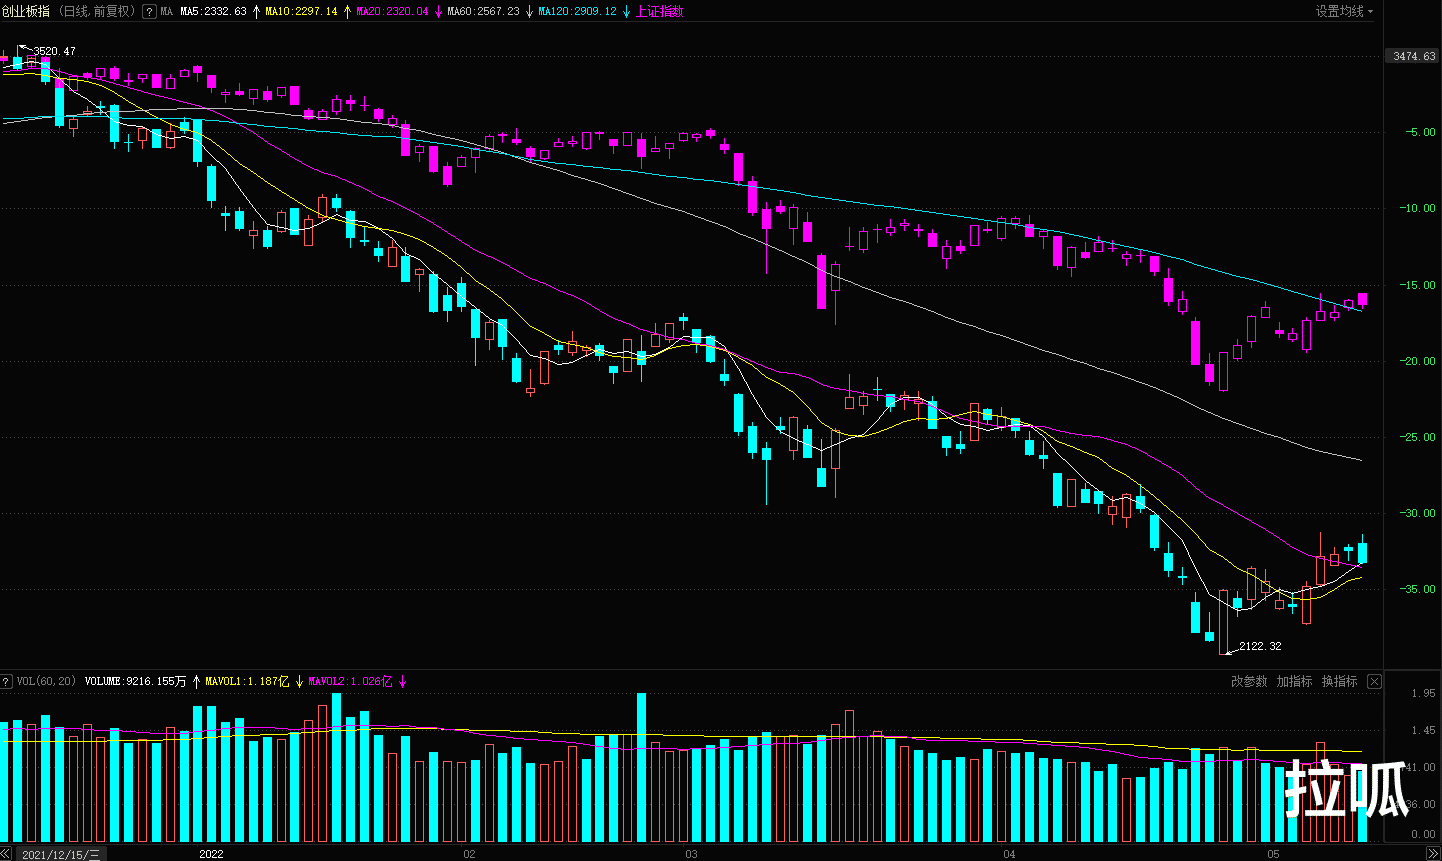1442x861 pixels.
Task: Click the magenta MAVOL2:1.026亿 value
Action: (x=350, y=681)
